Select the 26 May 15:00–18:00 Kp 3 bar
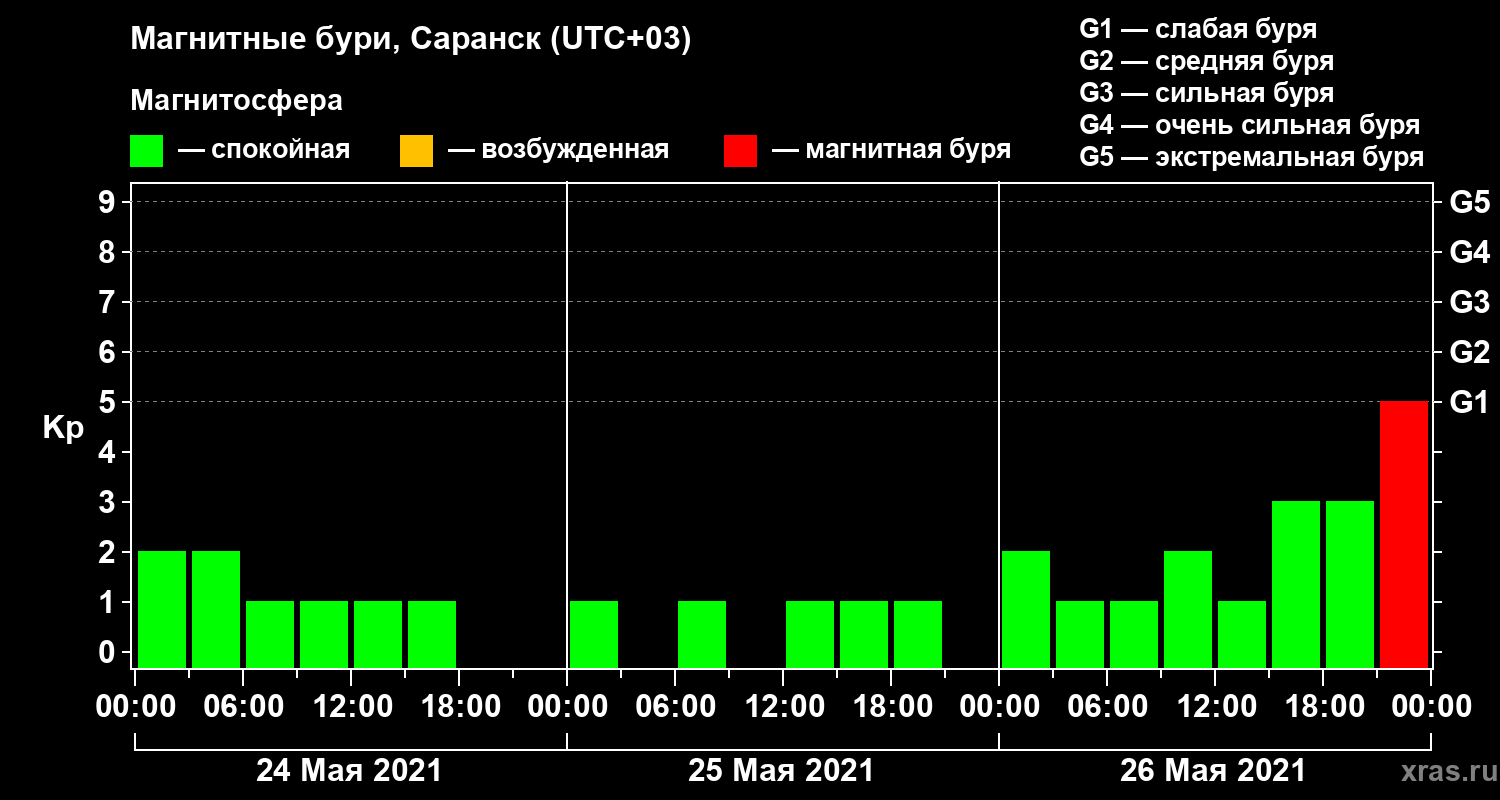 pyautogui.click(x=1296, y=585)
